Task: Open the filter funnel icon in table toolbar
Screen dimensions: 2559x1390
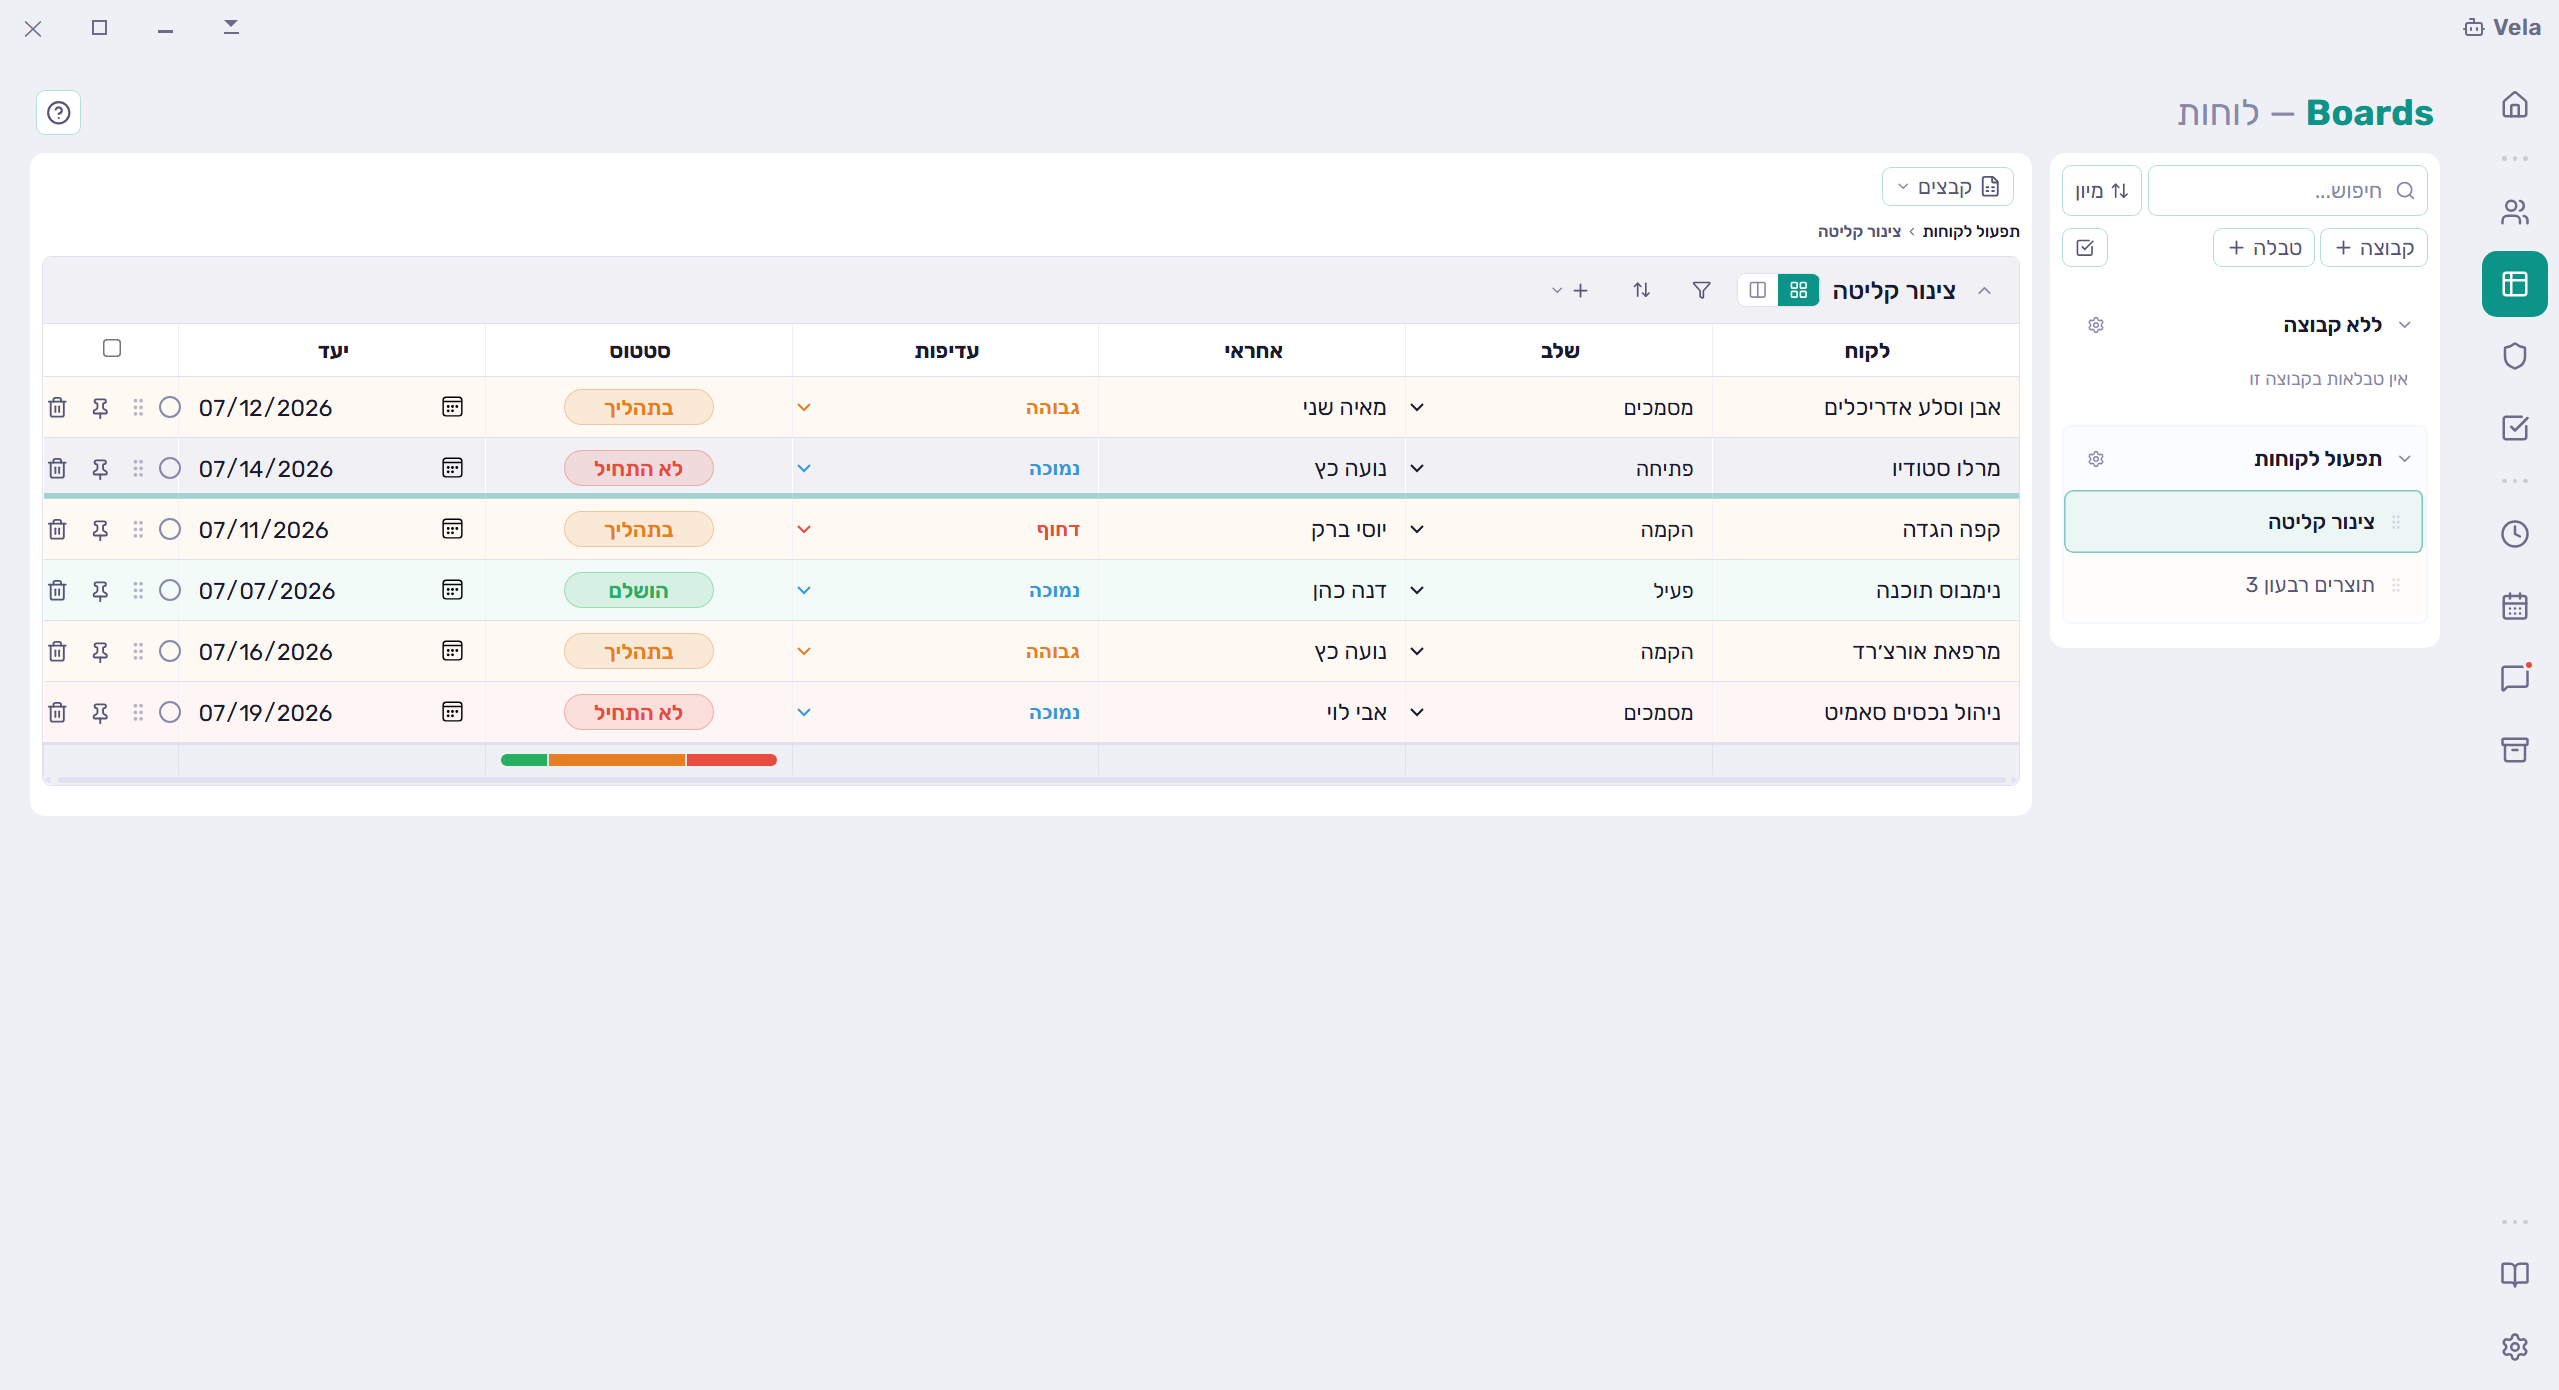Action: coord(1701,290)
